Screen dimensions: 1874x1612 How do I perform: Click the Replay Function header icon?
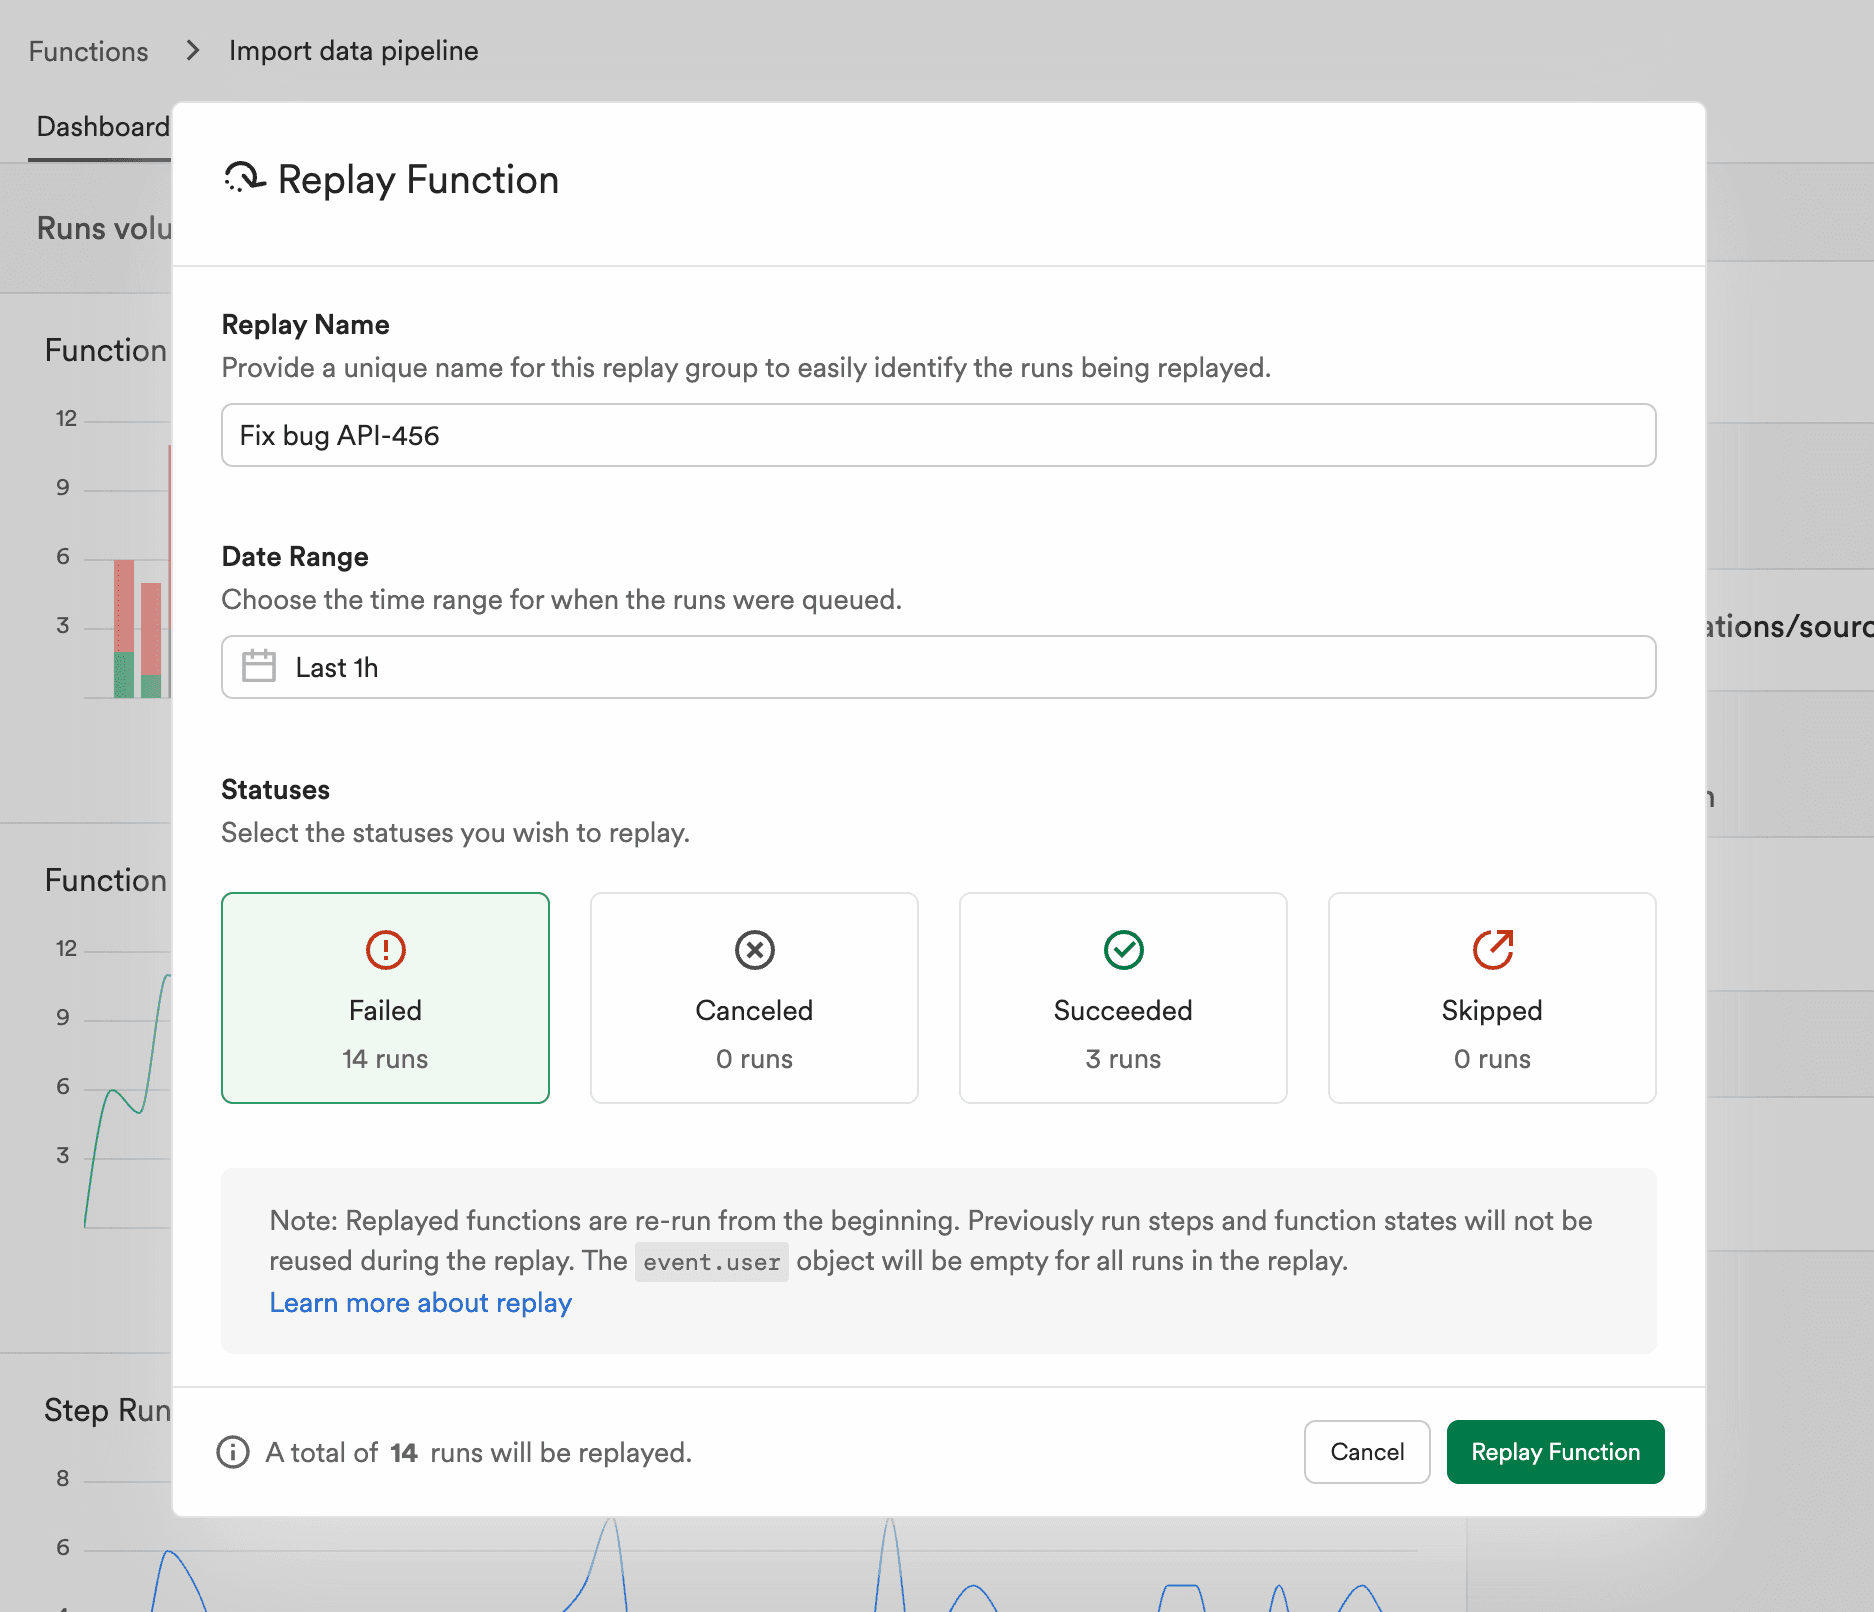[x=243, y=180]
